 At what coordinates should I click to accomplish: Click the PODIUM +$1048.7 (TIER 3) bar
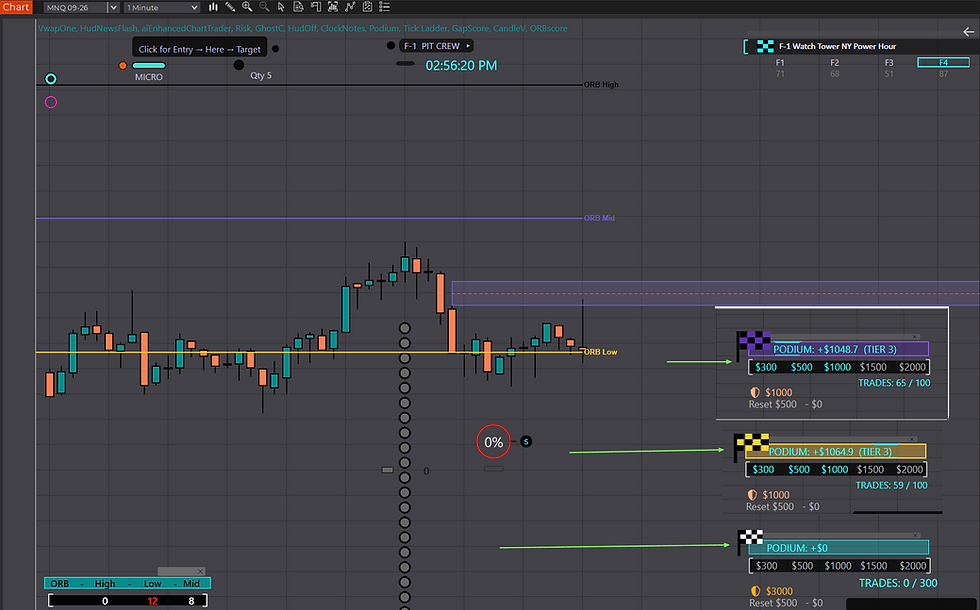838,349
